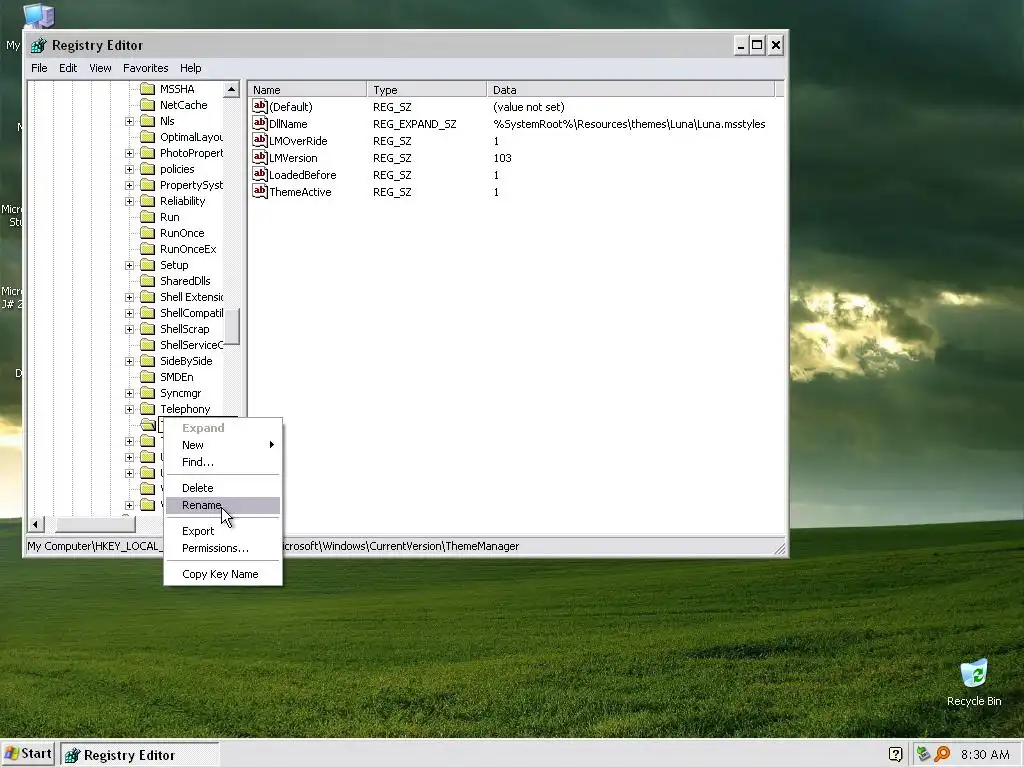Select Export in the context menu
1024x768 pixels.
coord(223,531)
